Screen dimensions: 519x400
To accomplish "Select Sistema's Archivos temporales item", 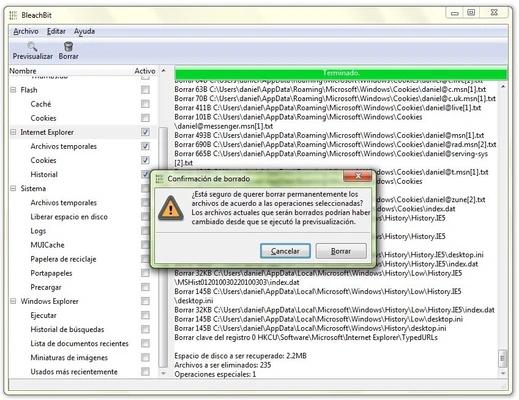I will [x=64, y=203].
